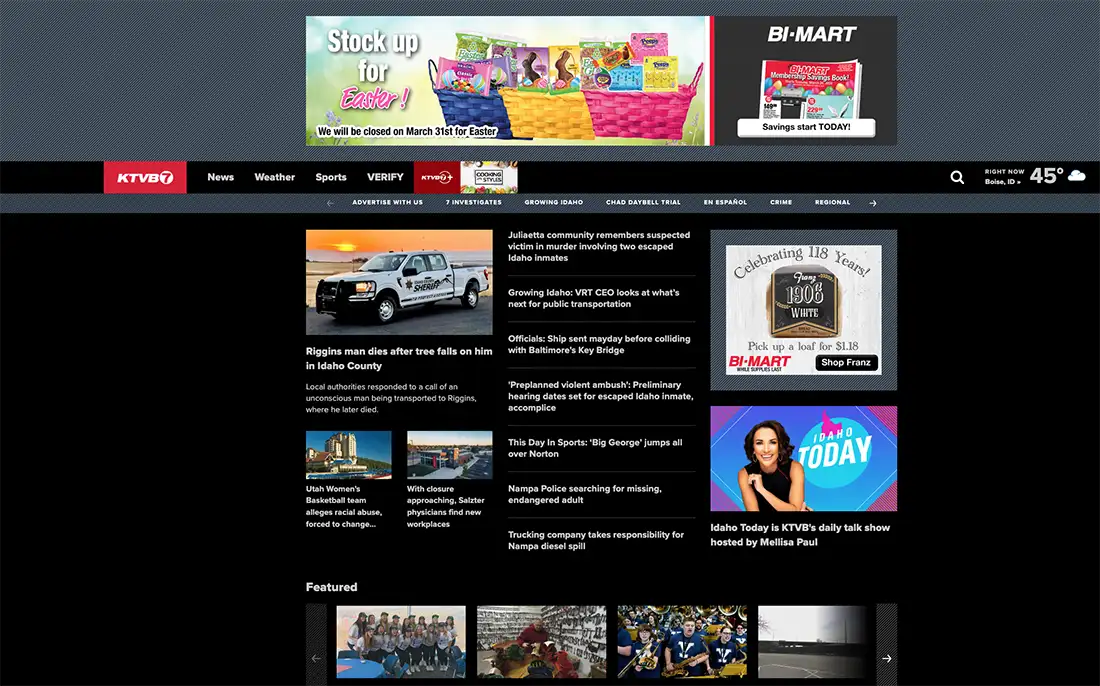Open the Stock up for Easter banner ad

(508, 81)
